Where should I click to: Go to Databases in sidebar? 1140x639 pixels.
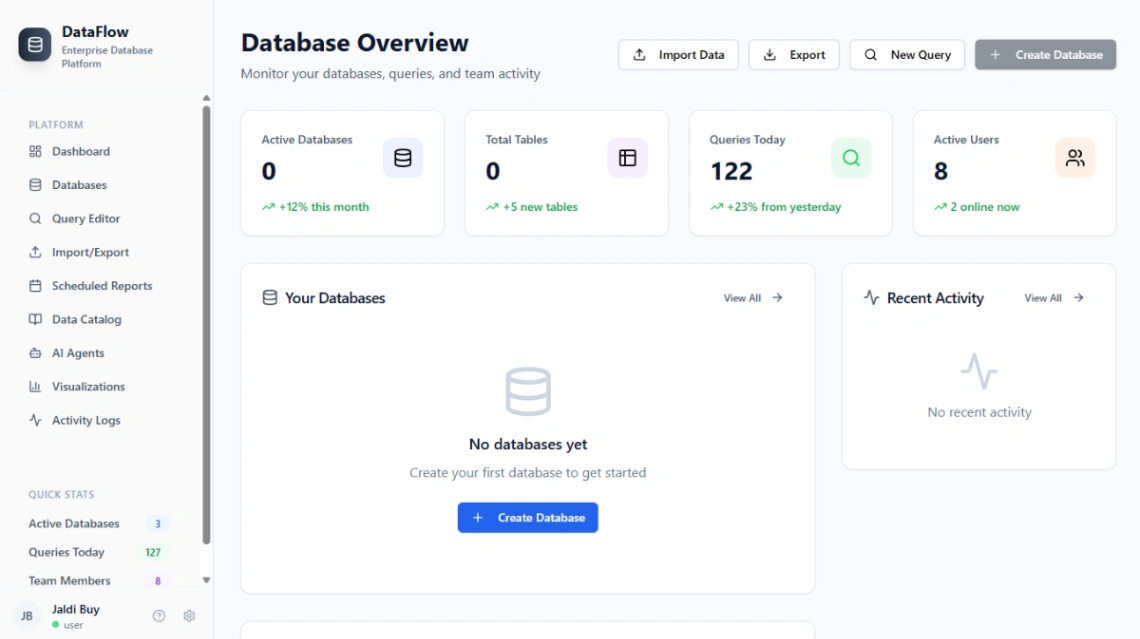[79, 185]
